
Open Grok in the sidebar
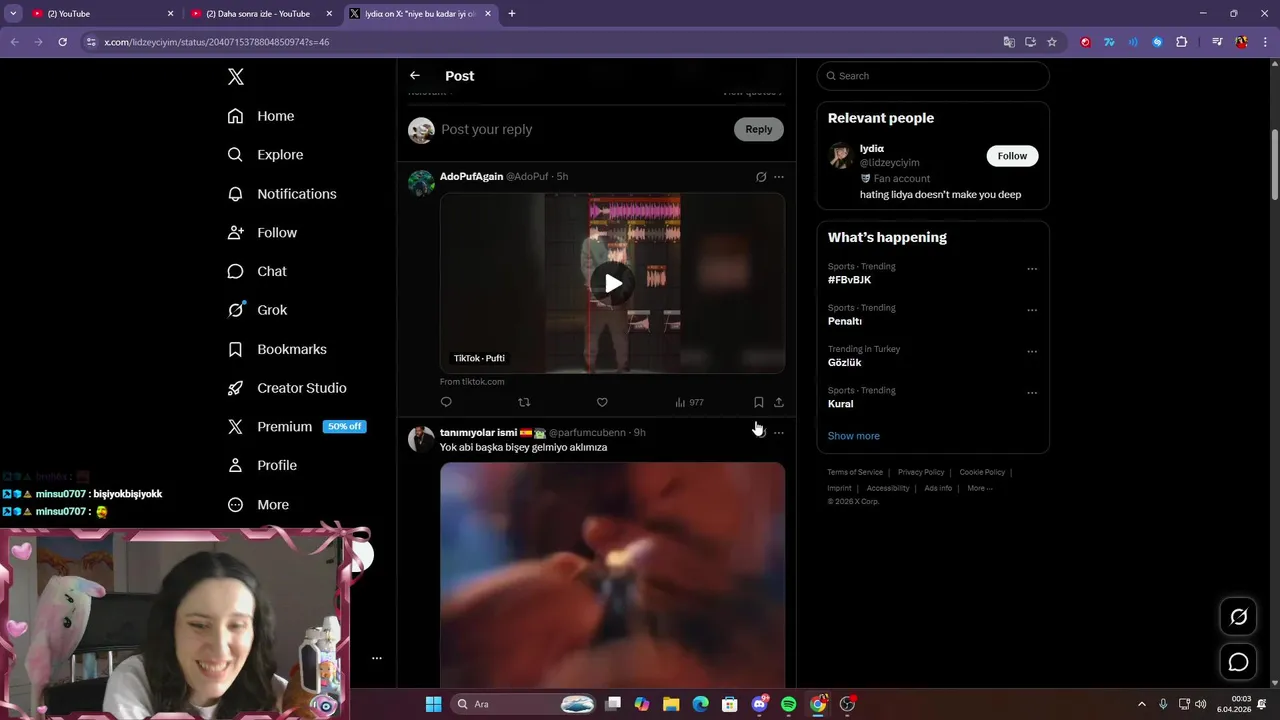coord(257,310)
